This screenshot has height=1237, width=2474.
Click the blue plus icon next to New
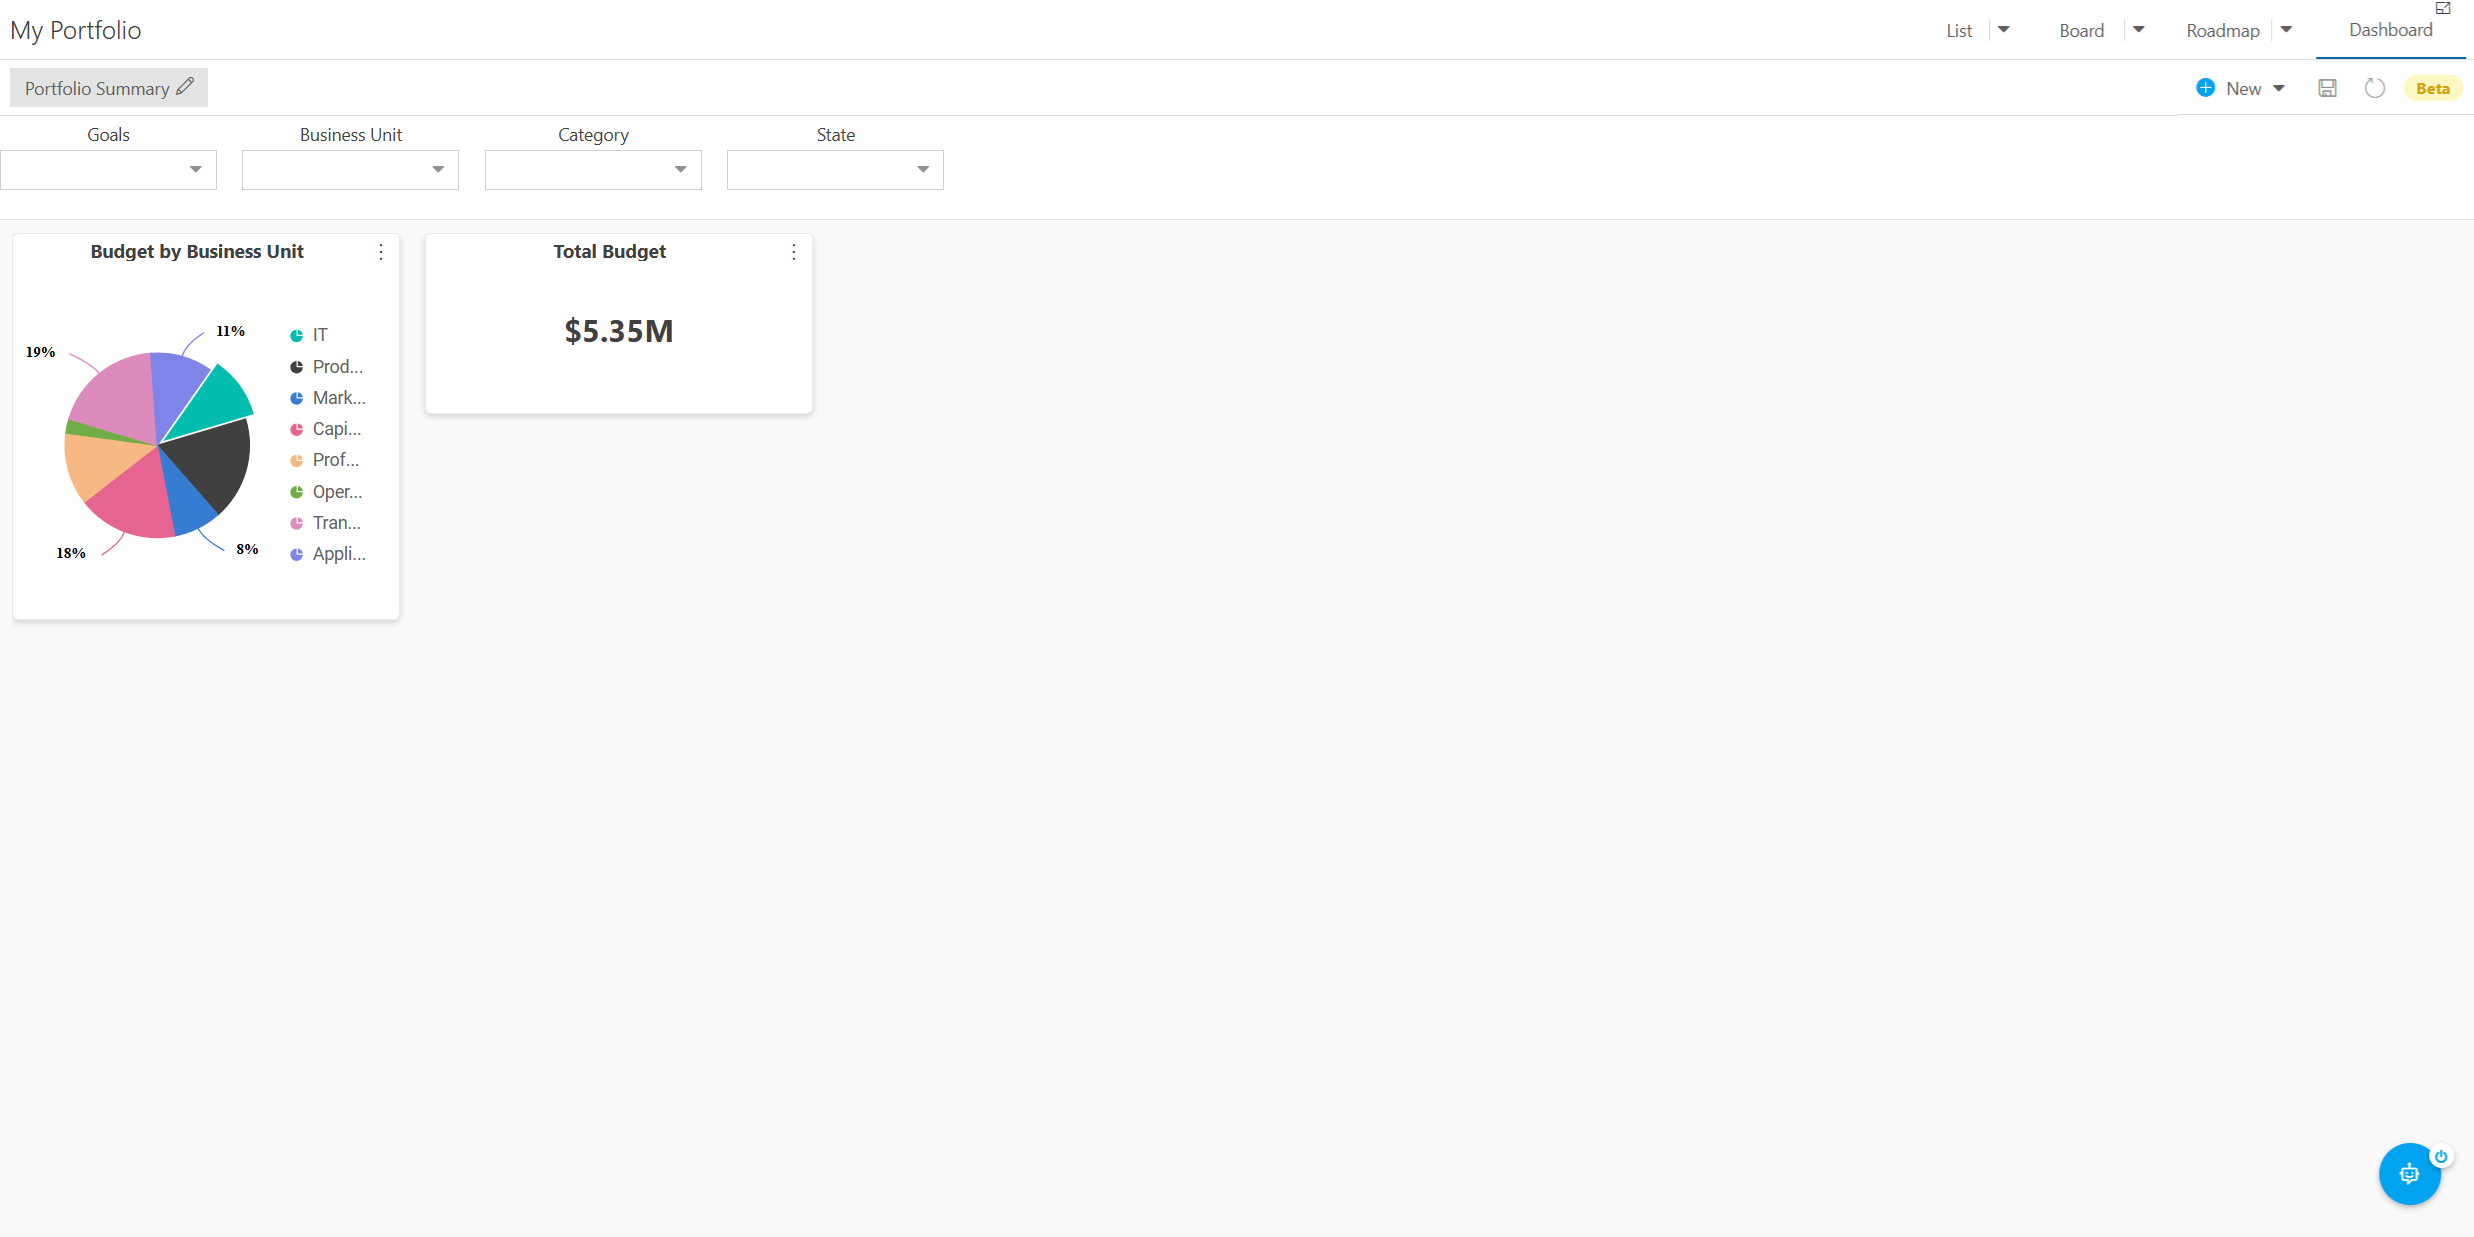click(2205, 88)
